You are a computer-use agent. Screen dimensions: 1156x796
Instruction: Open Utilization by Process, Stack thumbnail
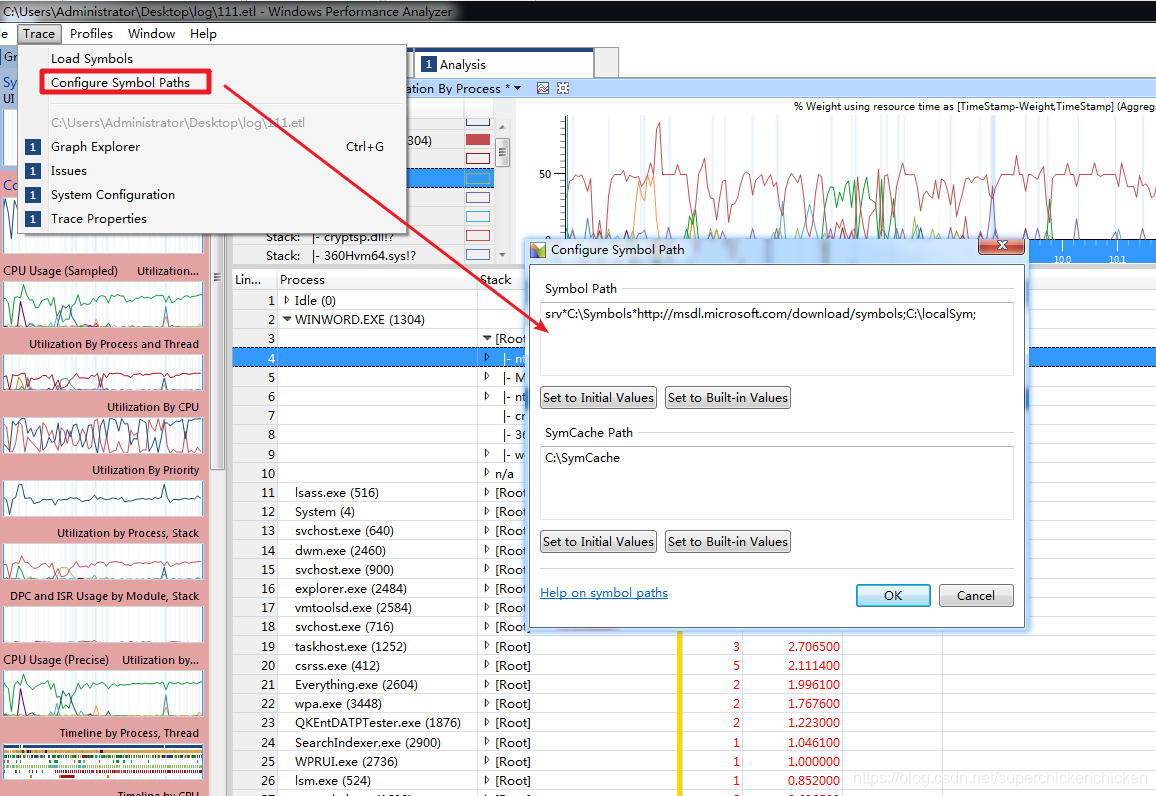[103, 561]
